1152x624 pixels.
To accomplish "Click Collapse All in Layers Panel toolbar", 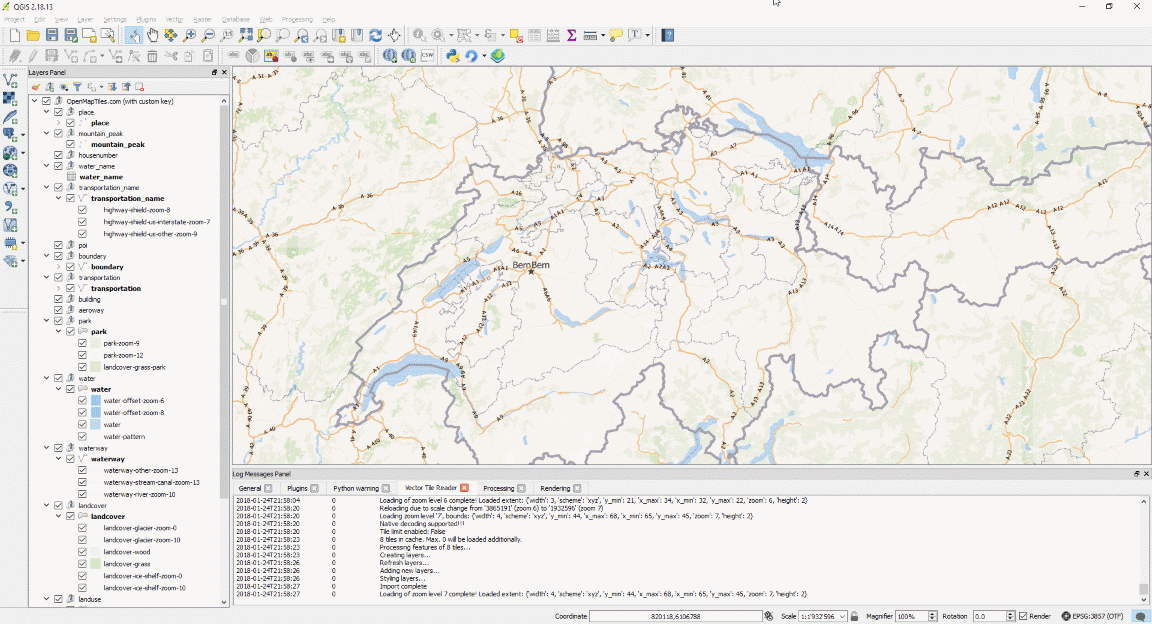I will click(x=126, y=87).
